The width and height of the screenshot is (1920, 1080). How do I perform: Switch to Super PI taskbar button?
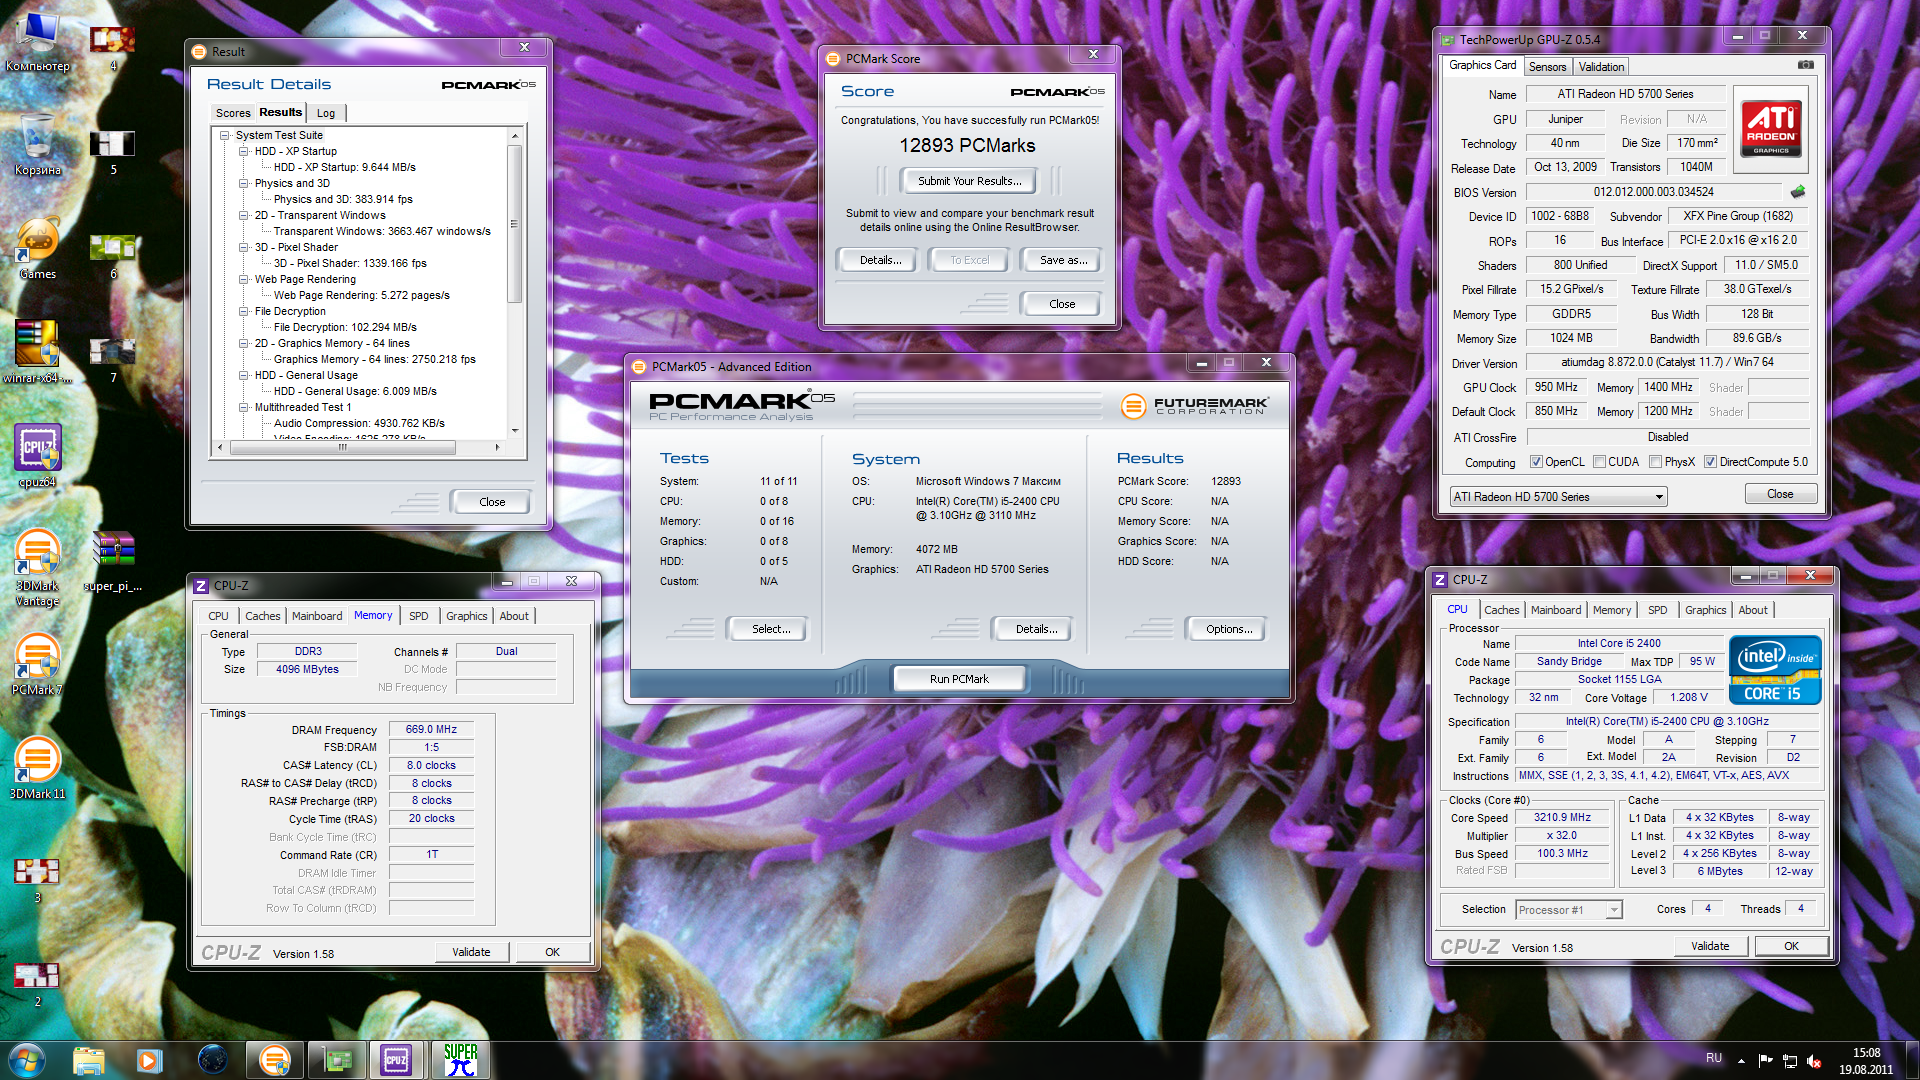coord(460,1060)
